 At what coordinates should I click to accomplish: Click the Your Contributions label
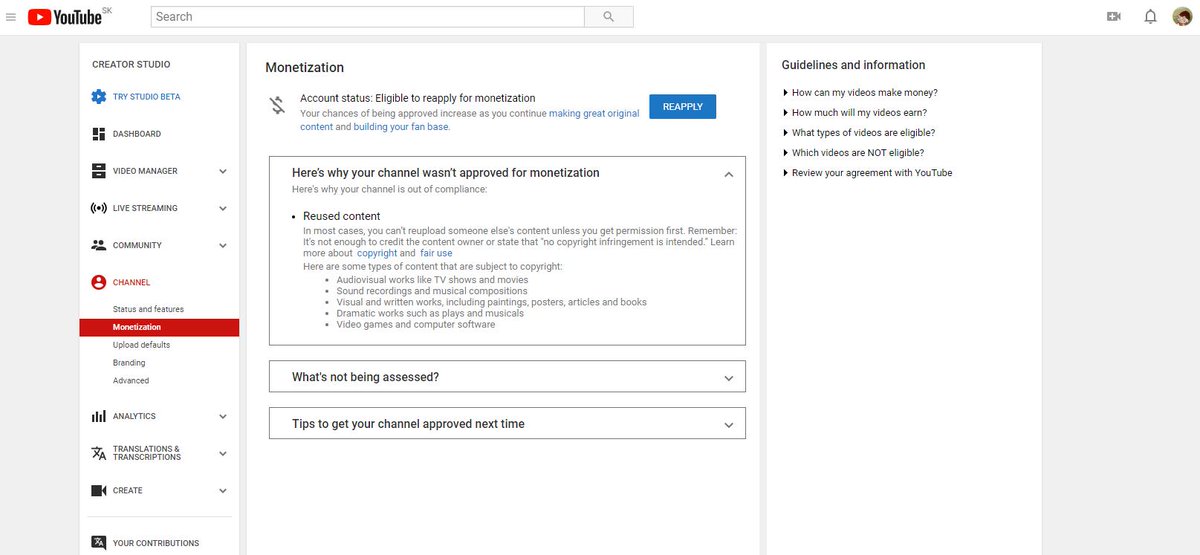156,543
